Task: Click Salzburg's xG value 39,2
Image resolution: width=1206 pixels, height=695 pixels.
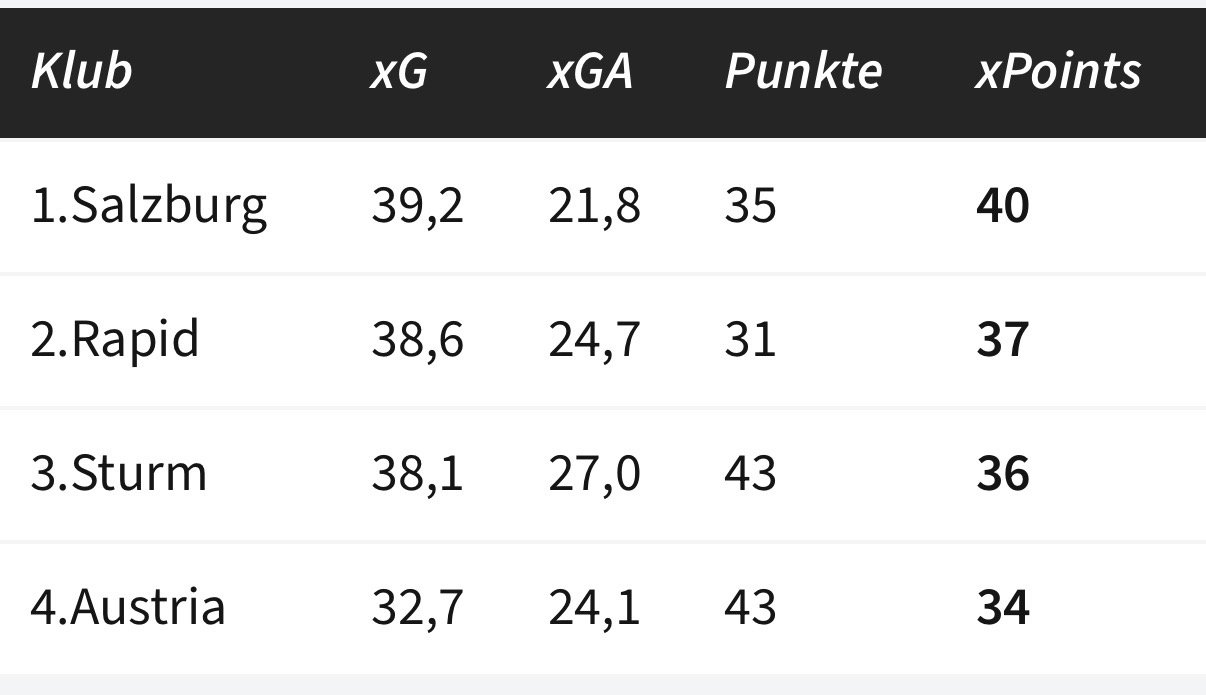Action: pyautogui.click(x=417, y=206)
